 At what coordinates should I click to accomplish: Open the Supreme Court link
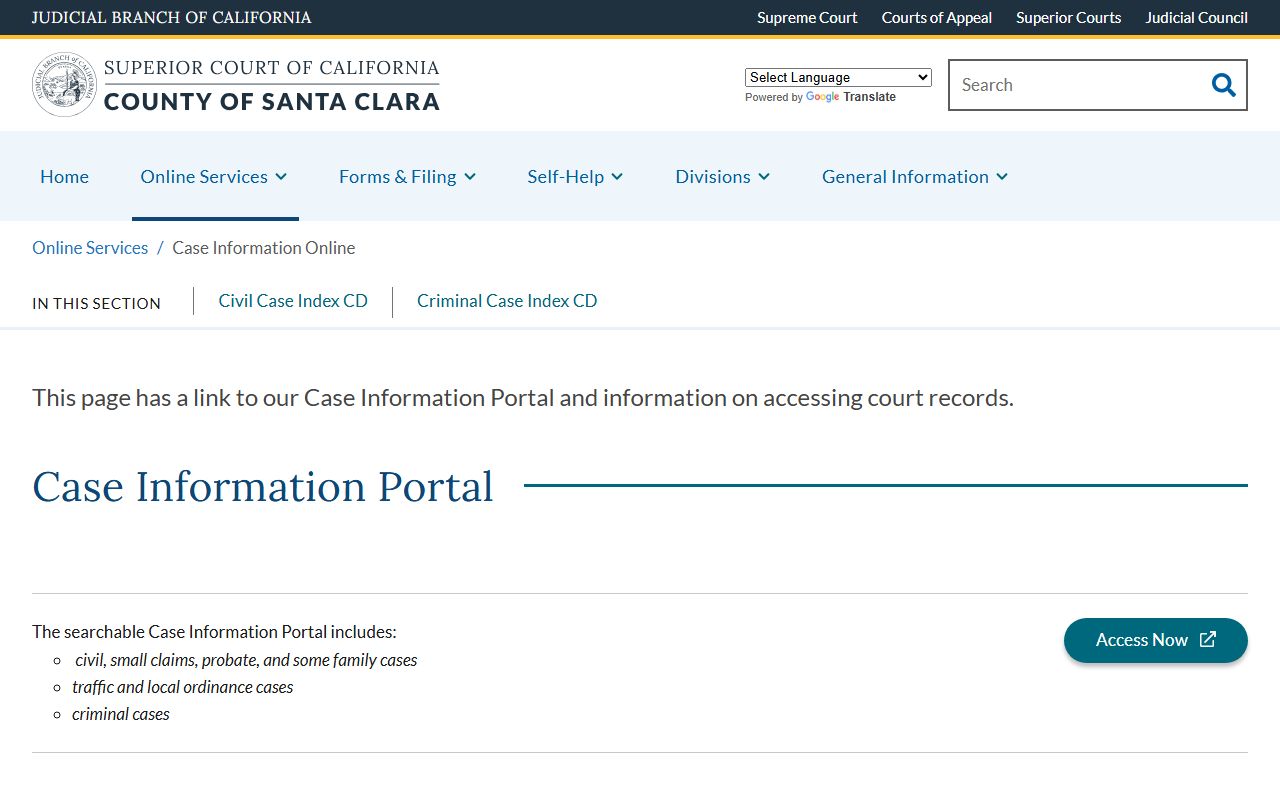point(807,18)
